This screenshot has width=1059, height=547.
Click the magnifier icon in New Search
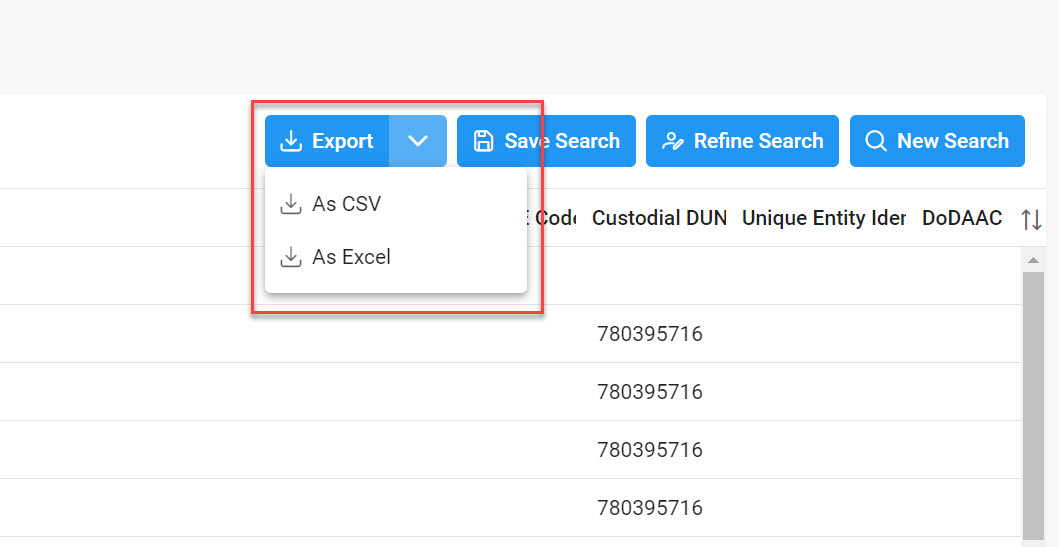[876, 142]
